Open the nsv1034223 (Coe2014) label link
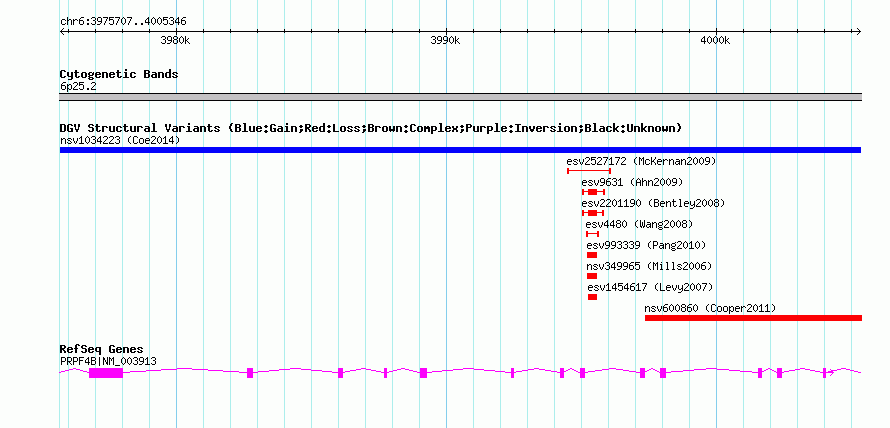Screen dimensions: 890x428 [120, 140]
